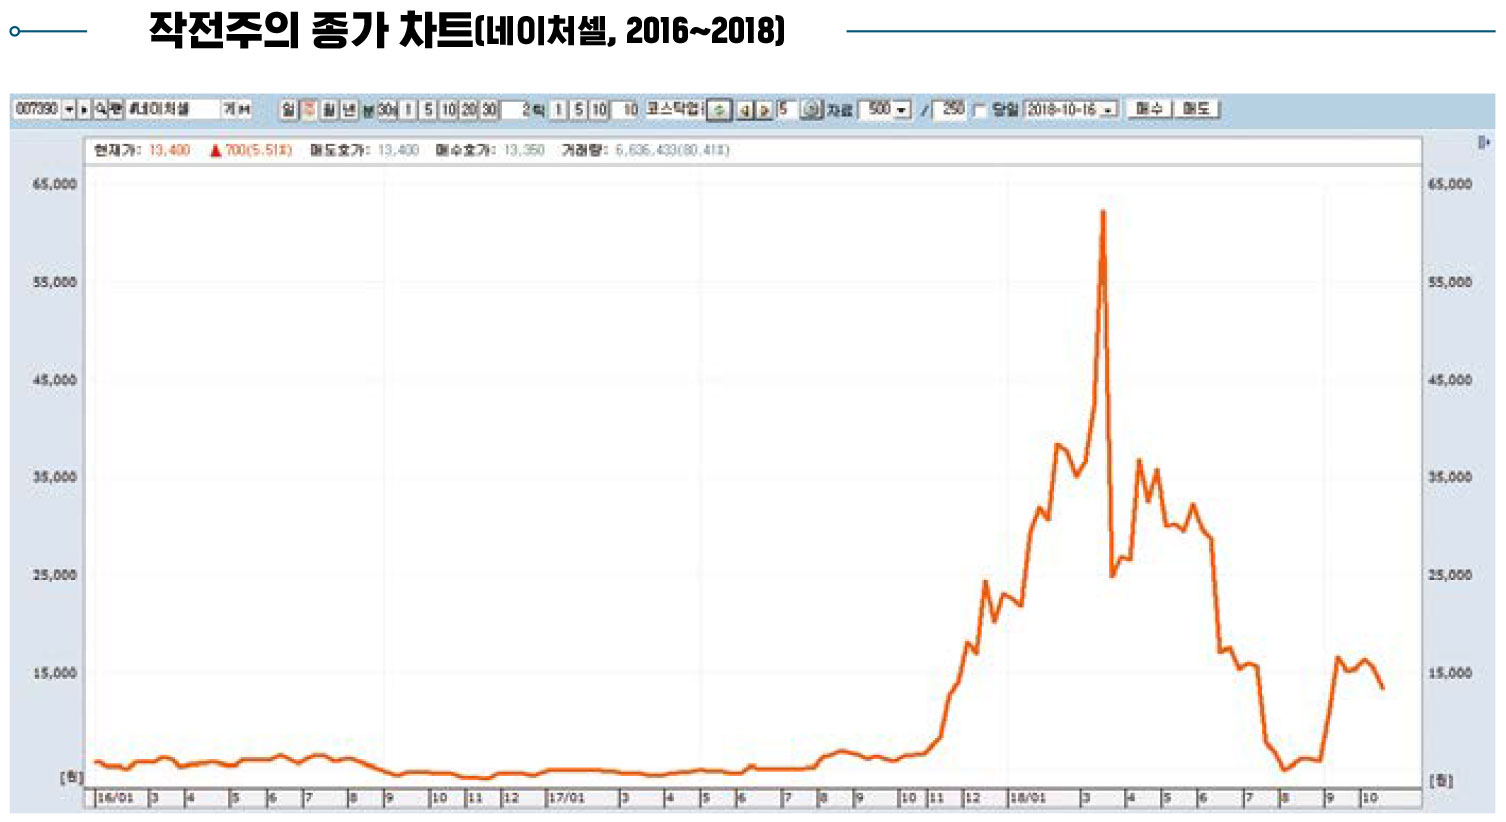Select the 5-tick chart button
1506x822 pixels.
click(579, 109)
